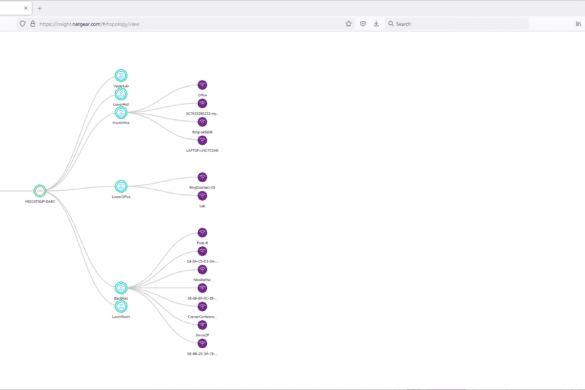Click the root switch name label
The height and width of the screenshot is (390, 585).
click(x=40, y=202)
